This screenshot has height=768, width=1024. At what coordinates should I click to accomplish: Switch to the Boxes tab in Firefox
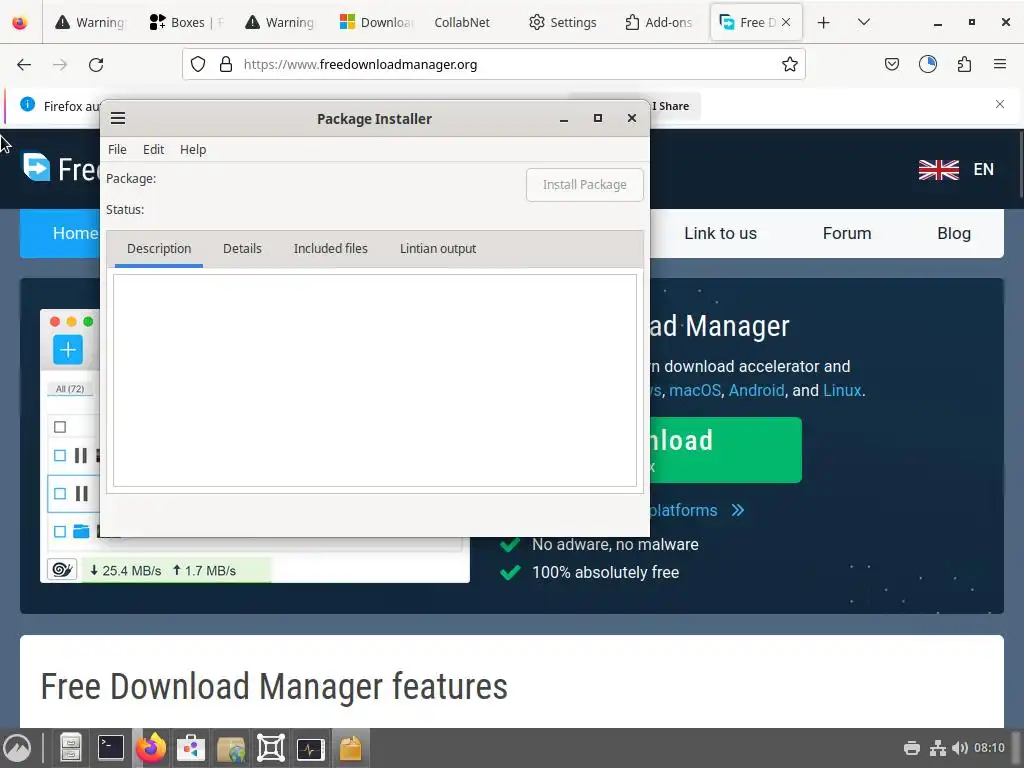(185, 22)
